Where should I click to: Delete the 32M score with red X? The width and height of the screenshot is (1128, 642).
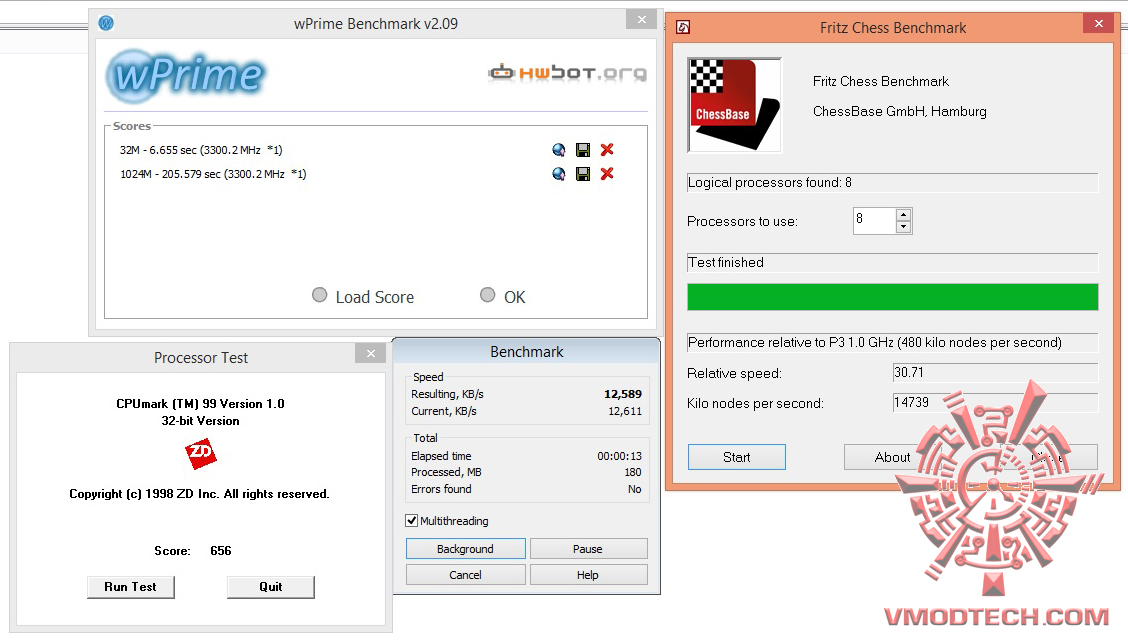click(x=607, y=150)
